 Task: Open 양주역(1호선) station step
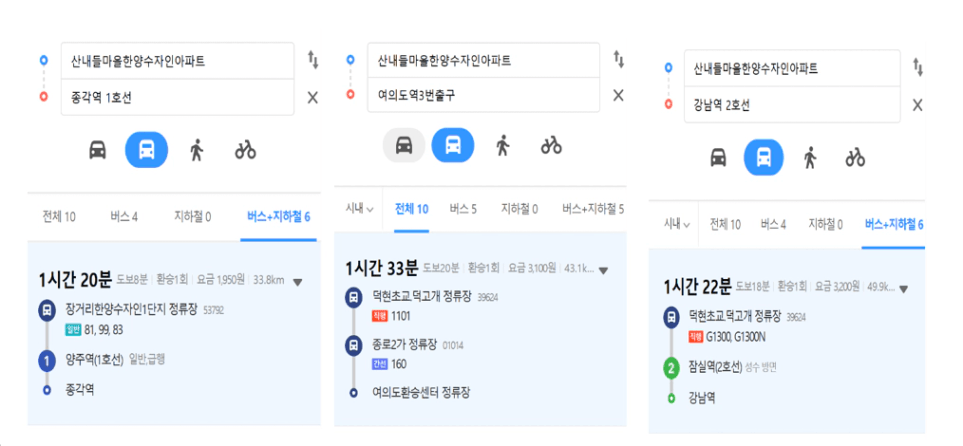(x=95, y=360)
